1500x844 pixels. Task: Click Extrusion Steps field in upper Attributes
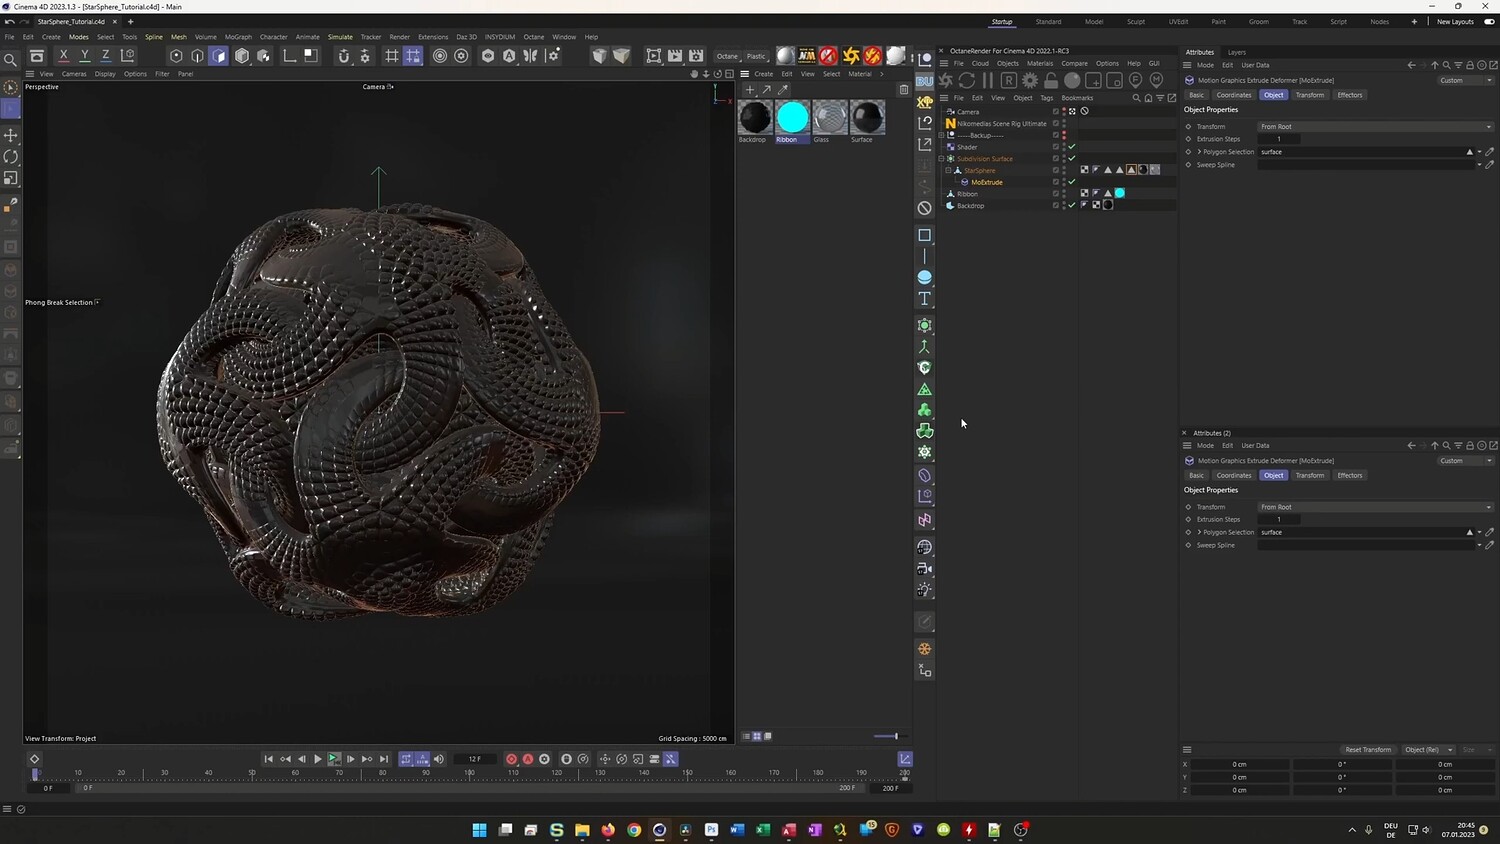[1279, 139]
